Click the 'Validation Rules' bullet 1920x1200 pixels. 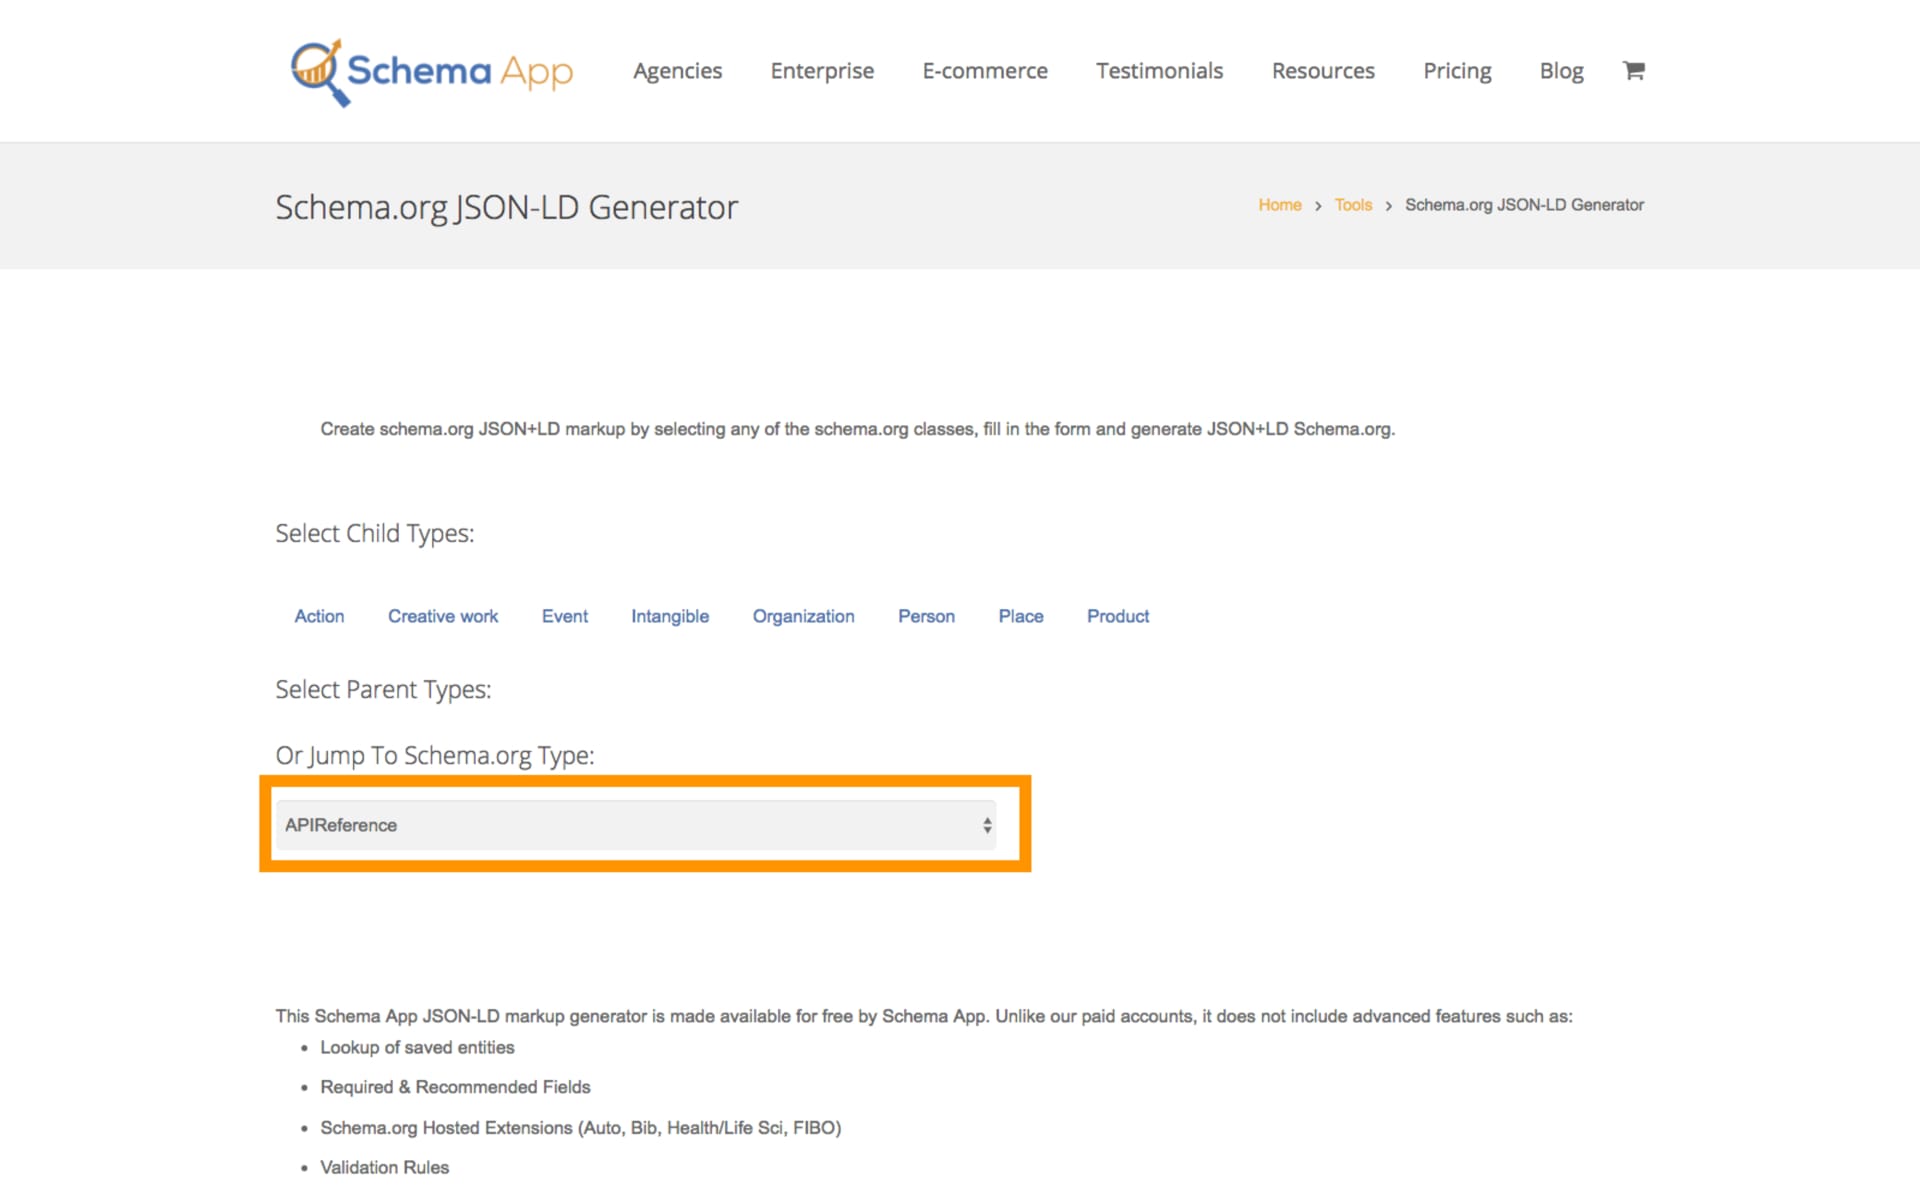coord(384,1167)
